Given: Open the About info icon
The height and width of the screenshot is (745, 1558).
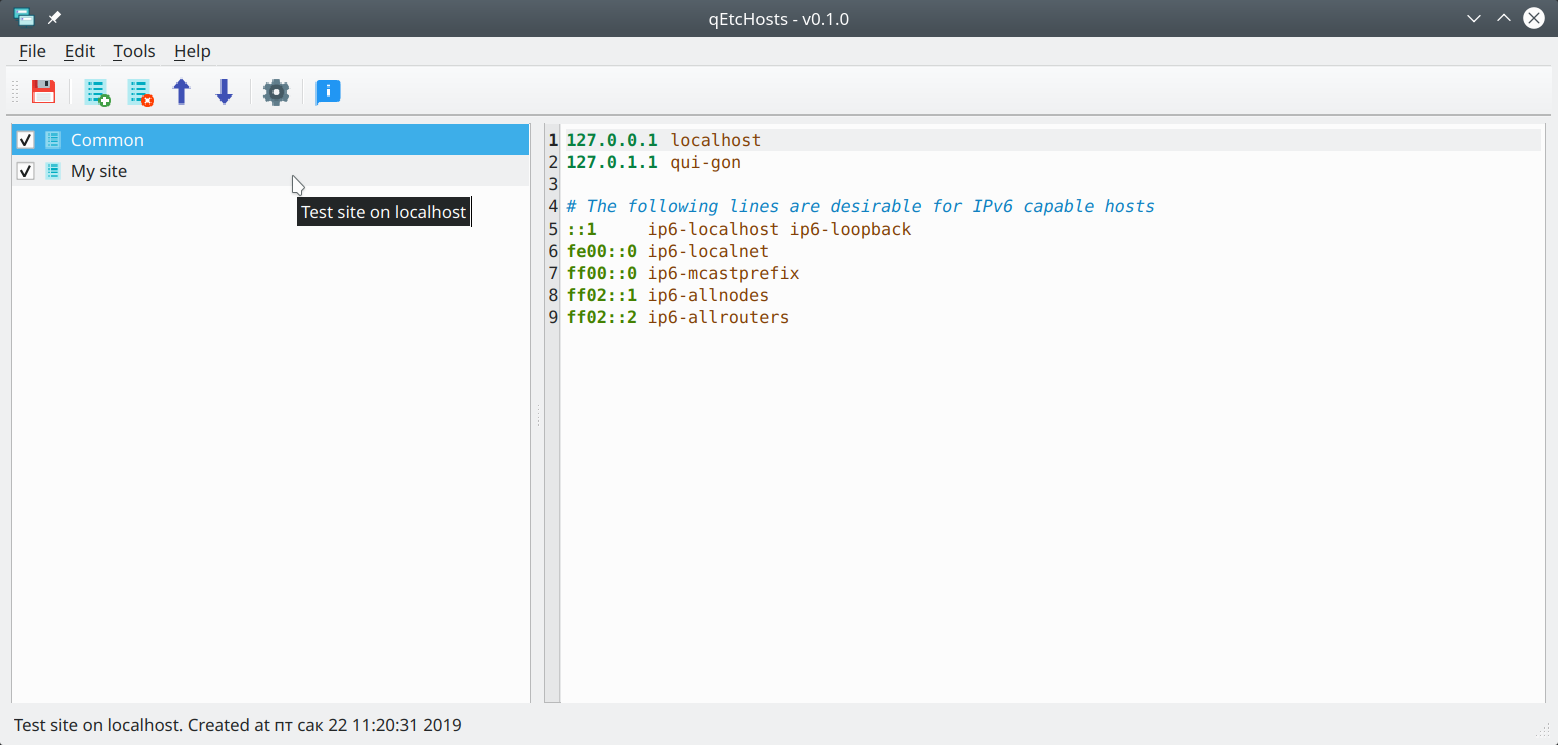Looking at the screenshot, I should pyautogui.click(x=328, y=92).
